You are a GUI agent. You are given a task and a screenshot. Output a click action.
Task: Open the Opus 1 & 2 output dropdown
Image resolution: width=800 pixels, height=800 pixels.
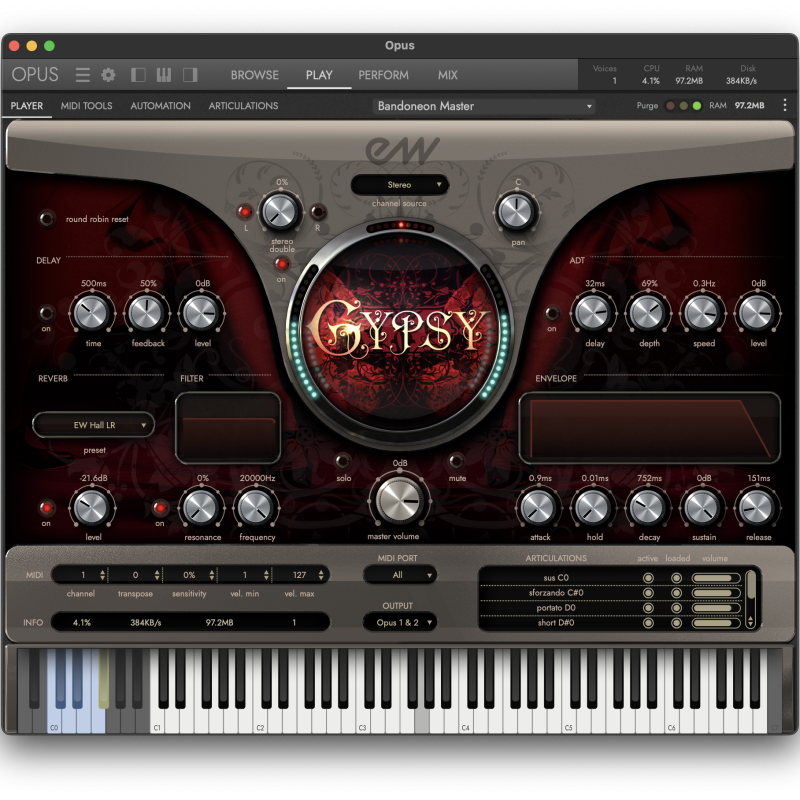[399, 622]
